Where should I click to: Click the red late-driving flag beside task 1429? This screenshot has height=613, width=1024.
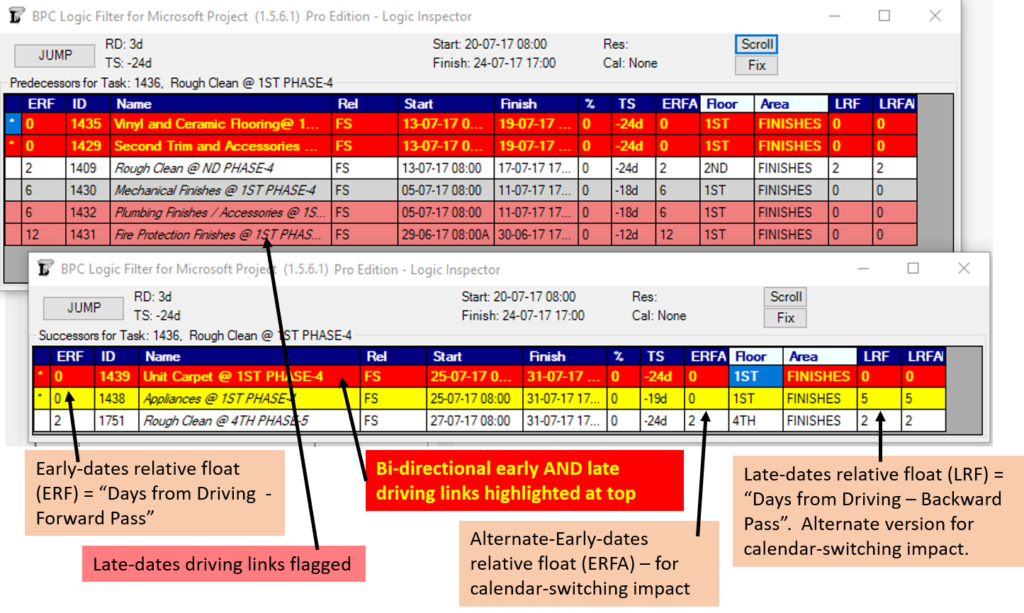click(11, 145)
